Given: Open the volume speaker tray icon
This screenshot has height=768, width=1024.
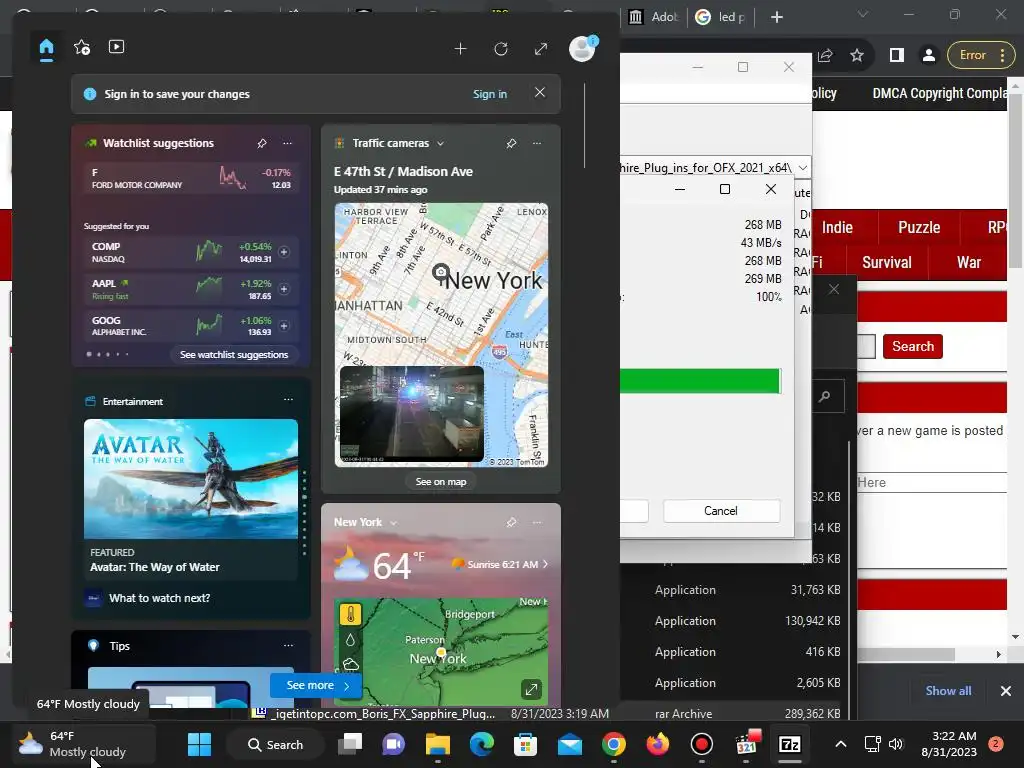Looking at the screenshot, I should pos(896,744).
